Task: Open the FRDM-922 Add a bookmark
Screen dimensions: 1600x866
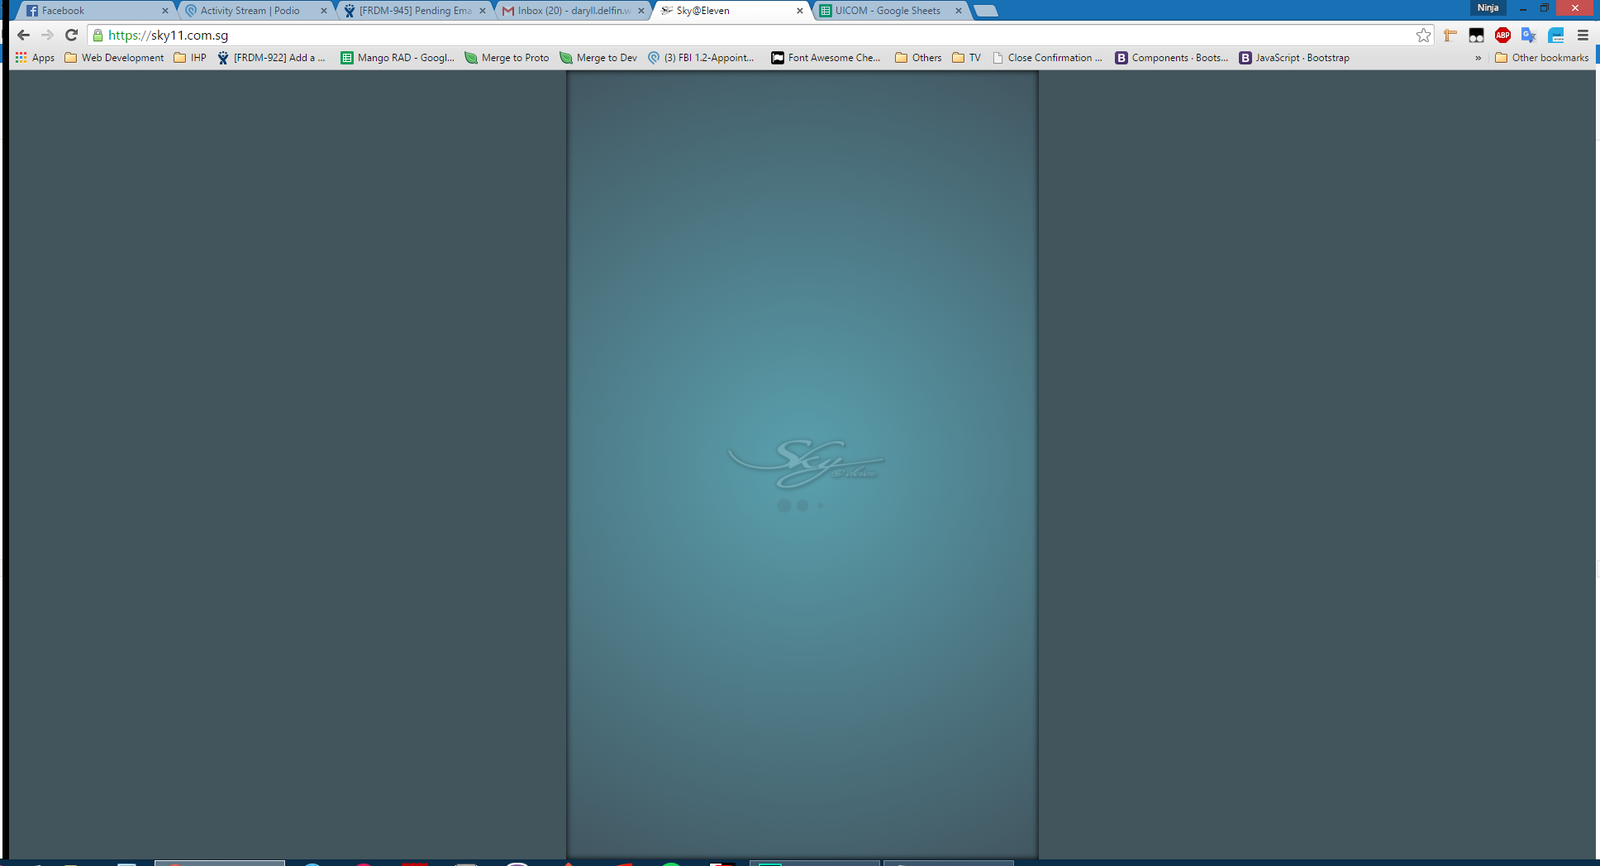Action: click(x=271, y=58)
